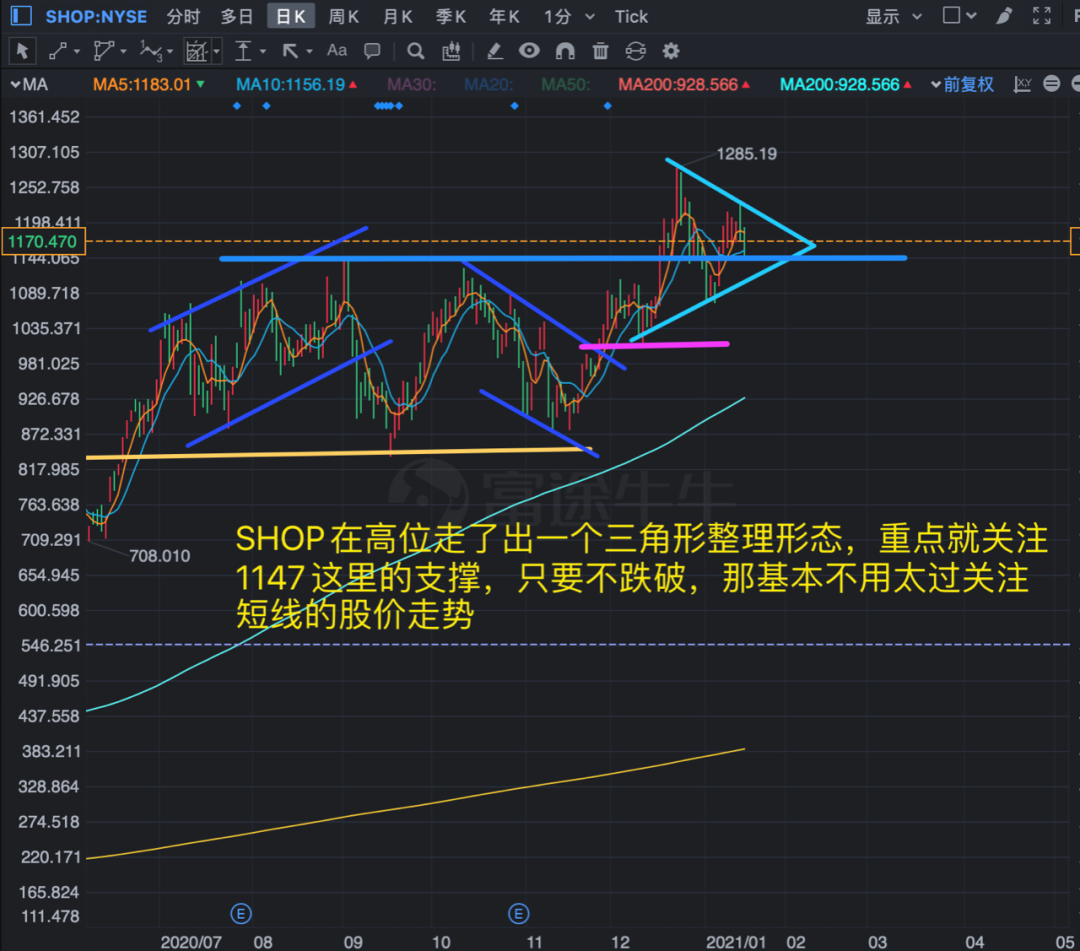Viewport: 1080px width, 951px height.
Task: Click the 708.010 low price label
Action: pos(160,556)
